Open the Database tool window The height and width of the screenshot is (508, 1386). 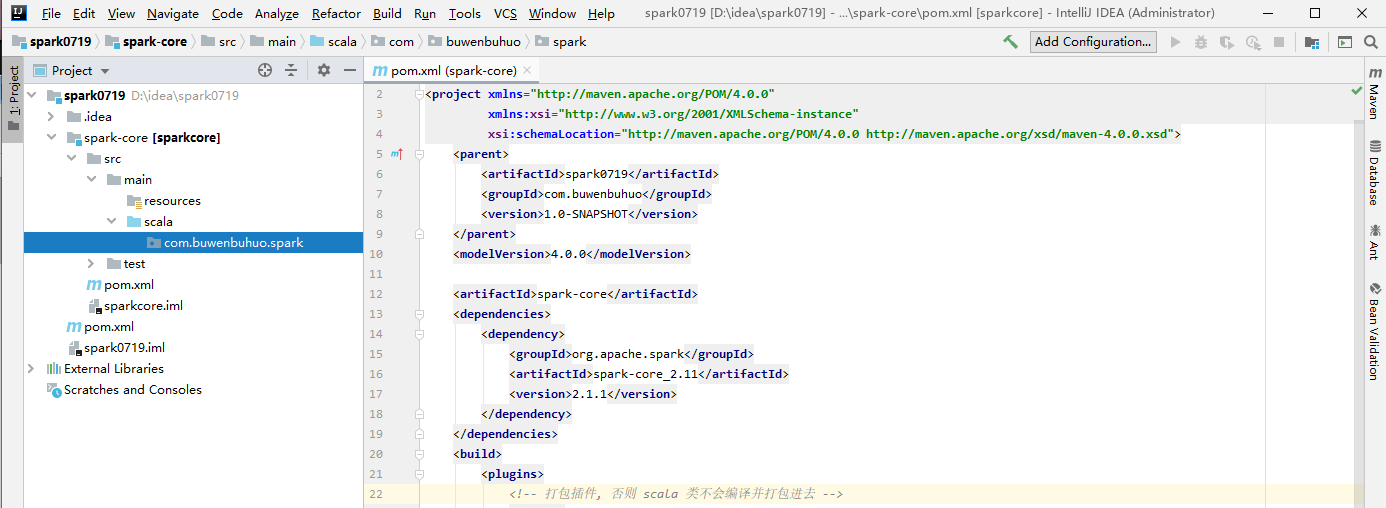pyautogui.click(x=1374, y=174)
